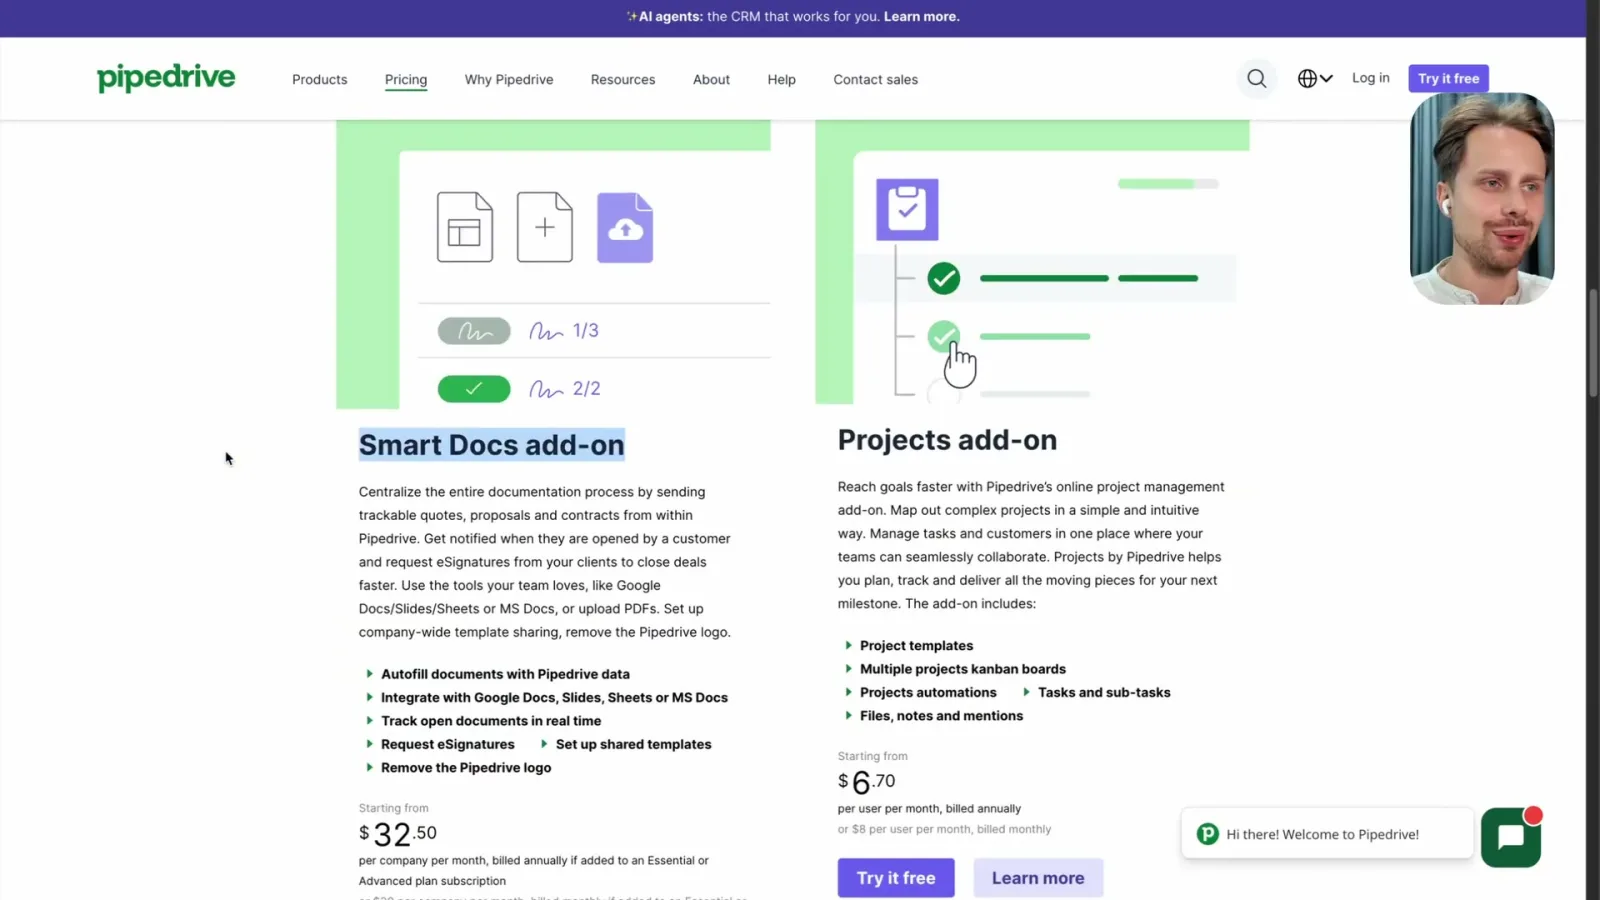Click 'Tasks and sub-tasks' bullet
1600x900 pixels.
[x=1104, y=692]
